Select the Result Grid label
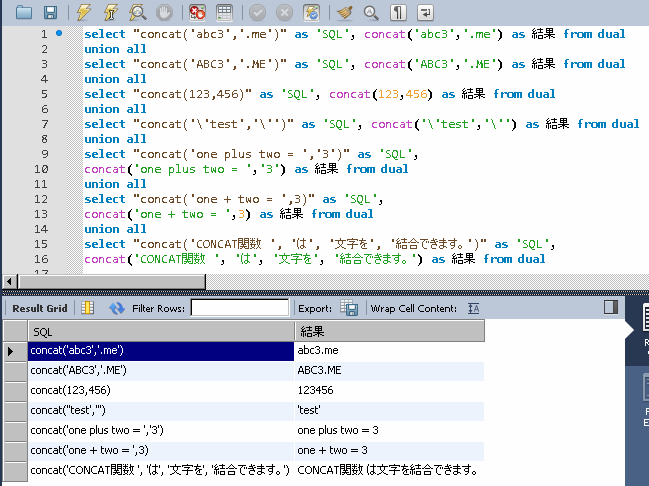The width and height of the screenshot is (649, 486). (40, 308)
